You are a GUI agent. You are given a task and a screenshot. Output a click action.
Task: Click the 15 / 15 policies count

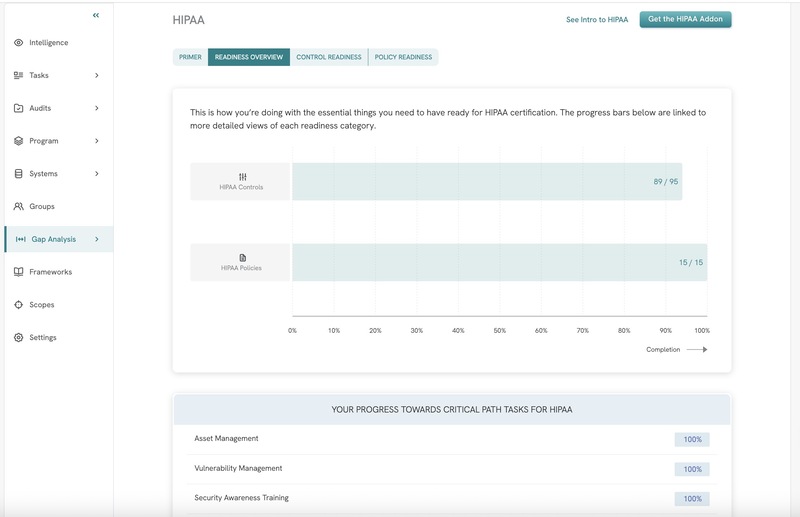coord(691,262)
